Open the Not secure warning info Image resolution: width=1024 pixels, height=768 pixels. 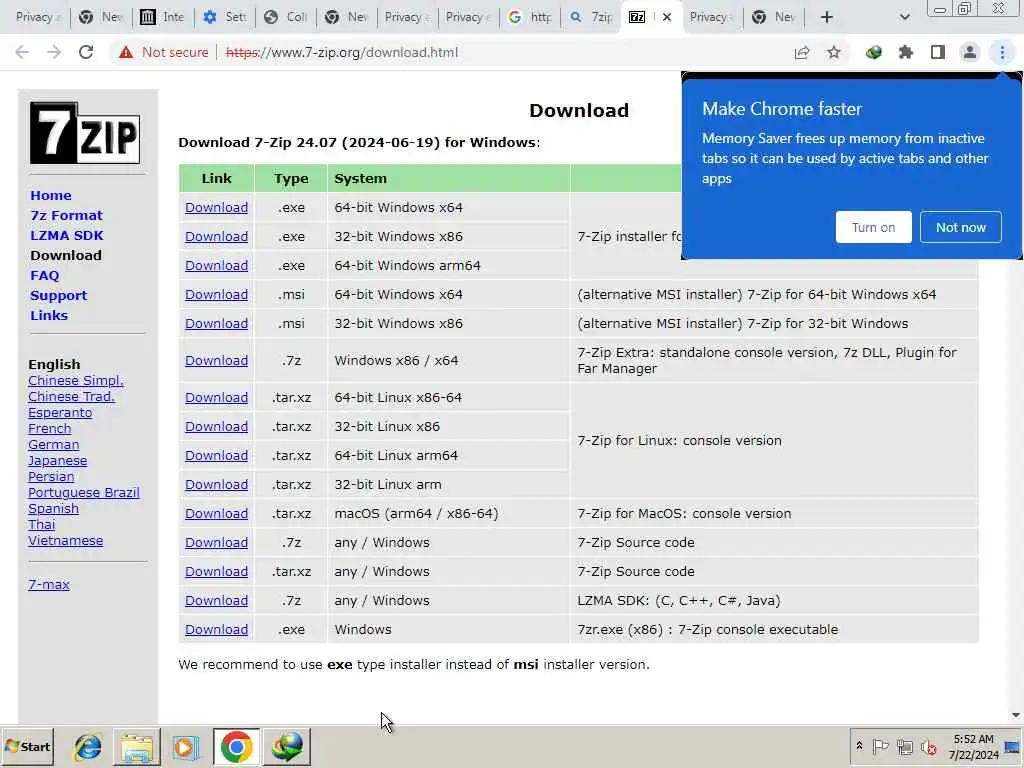coord(163,52)
